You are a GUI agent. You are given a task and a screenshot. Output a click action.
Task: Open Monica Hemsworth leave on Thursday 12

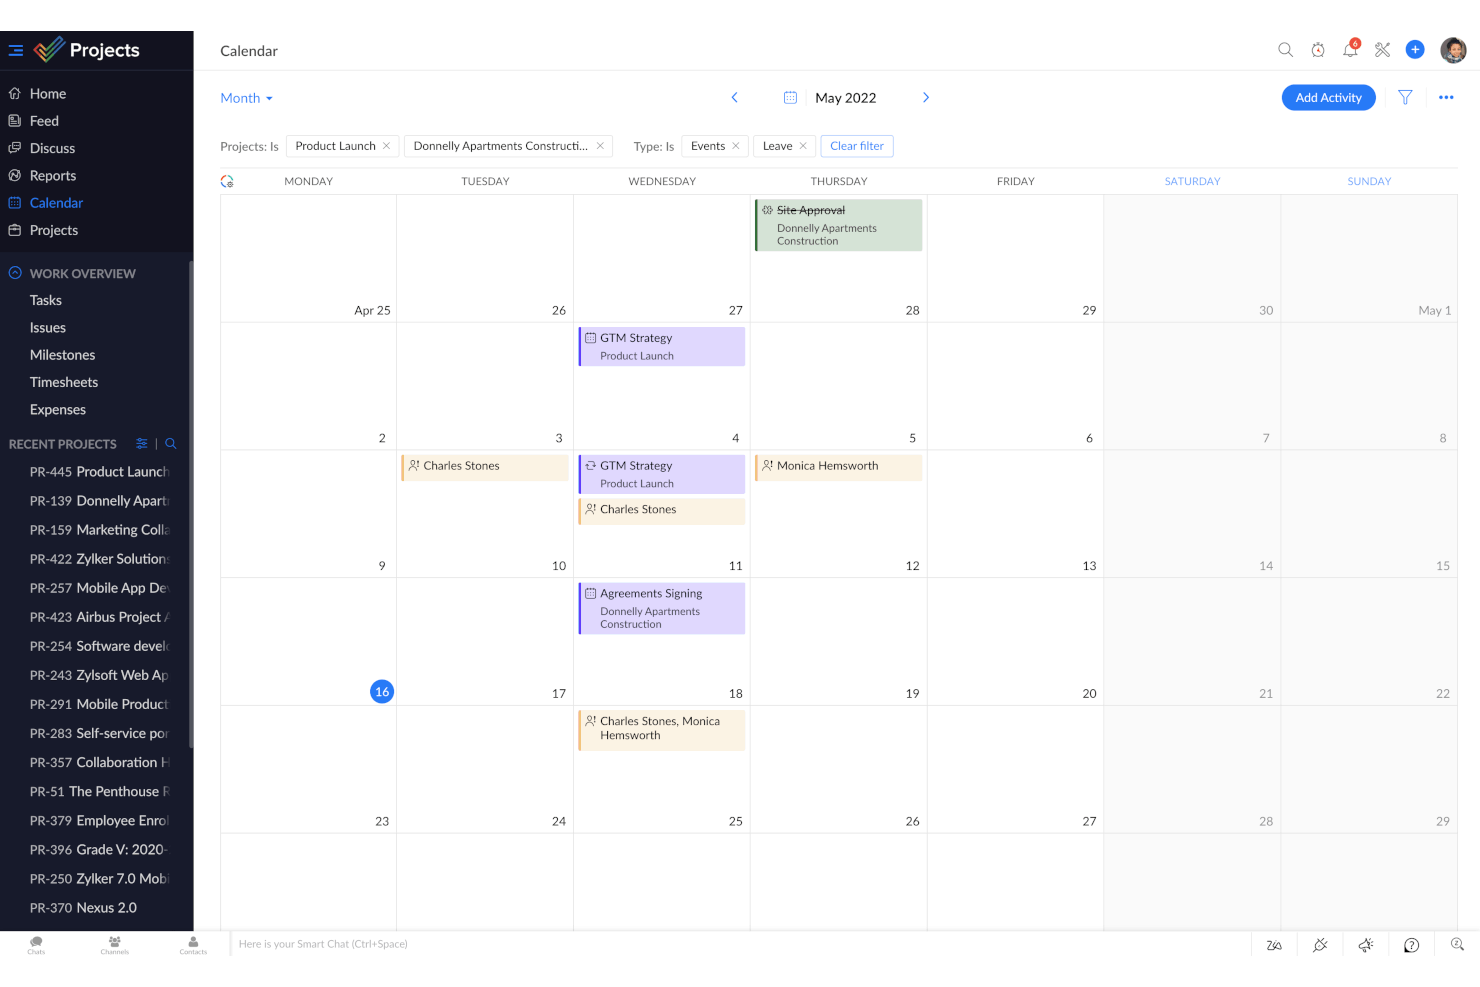pos(838,467)
